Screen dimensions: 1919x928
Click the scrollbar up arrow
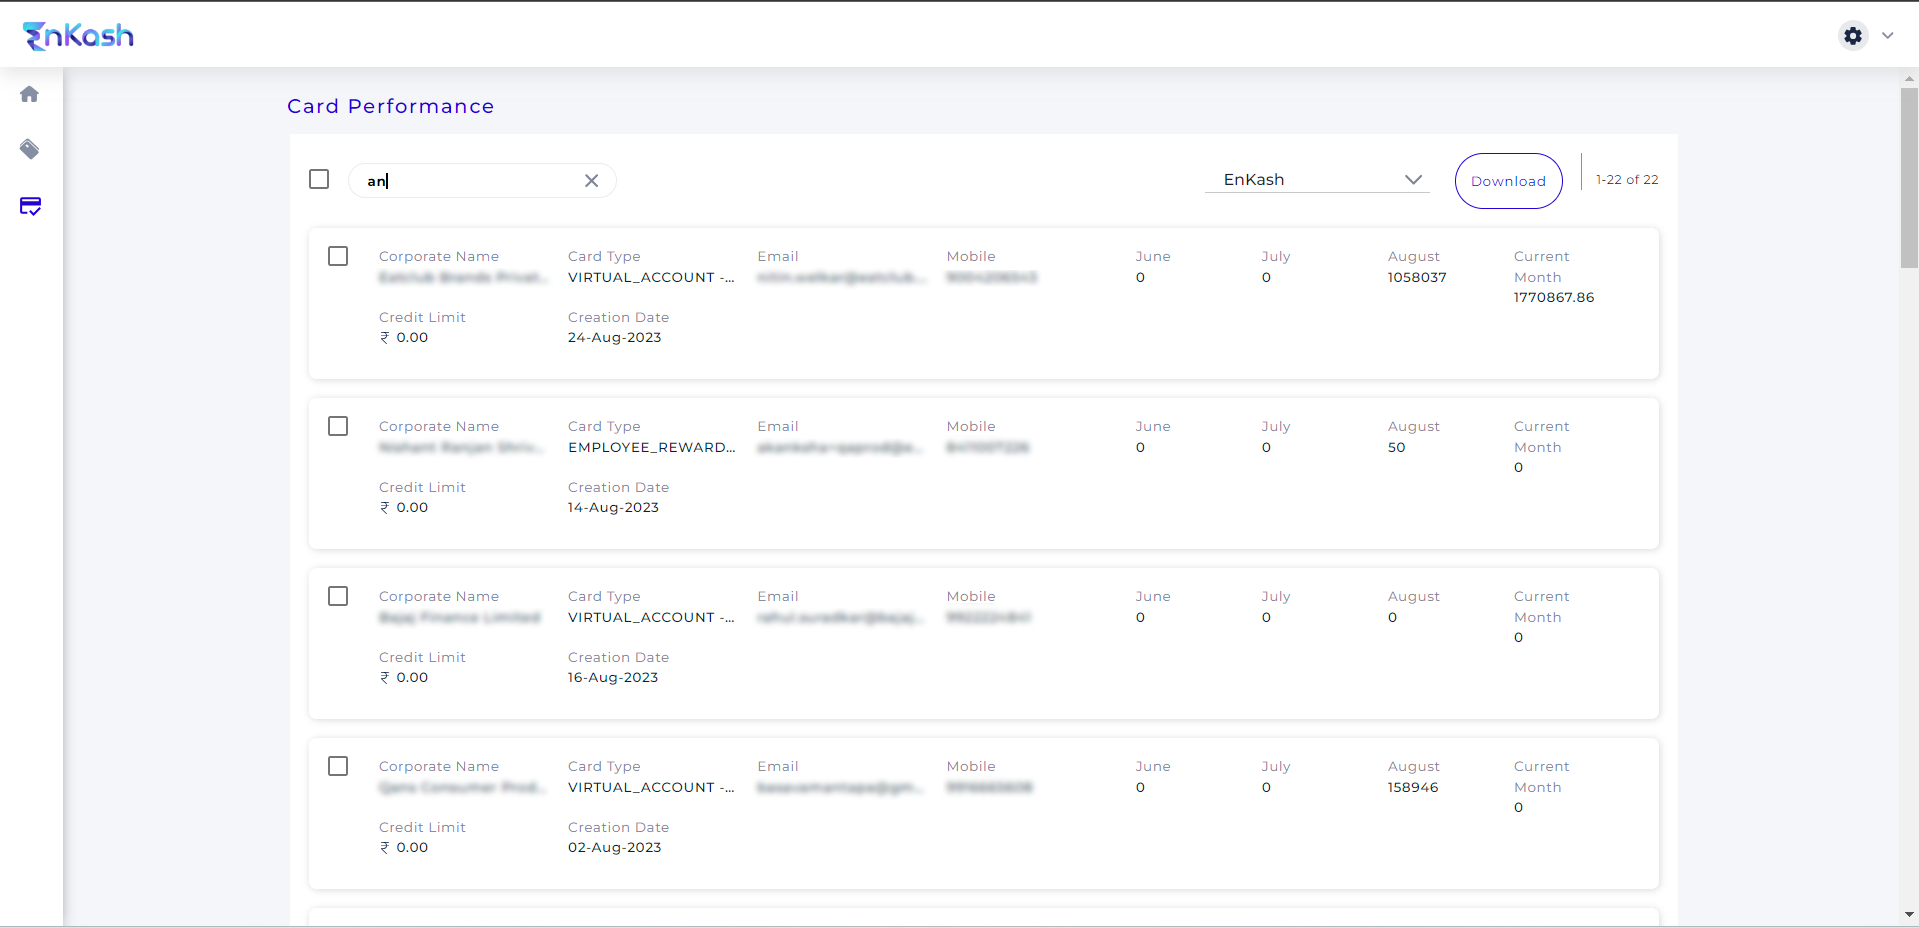click(x=1909, y=77)
